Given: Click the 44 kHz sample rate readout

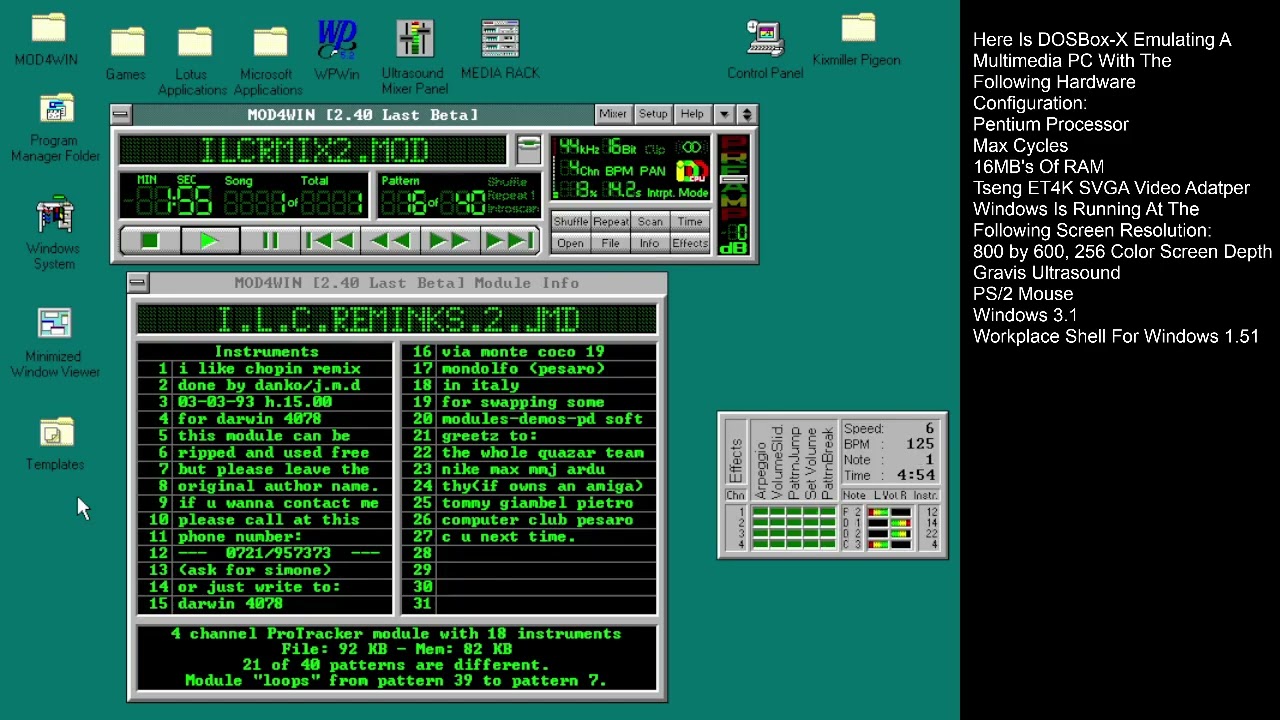Looking at the screenshot, I should 579,148.
